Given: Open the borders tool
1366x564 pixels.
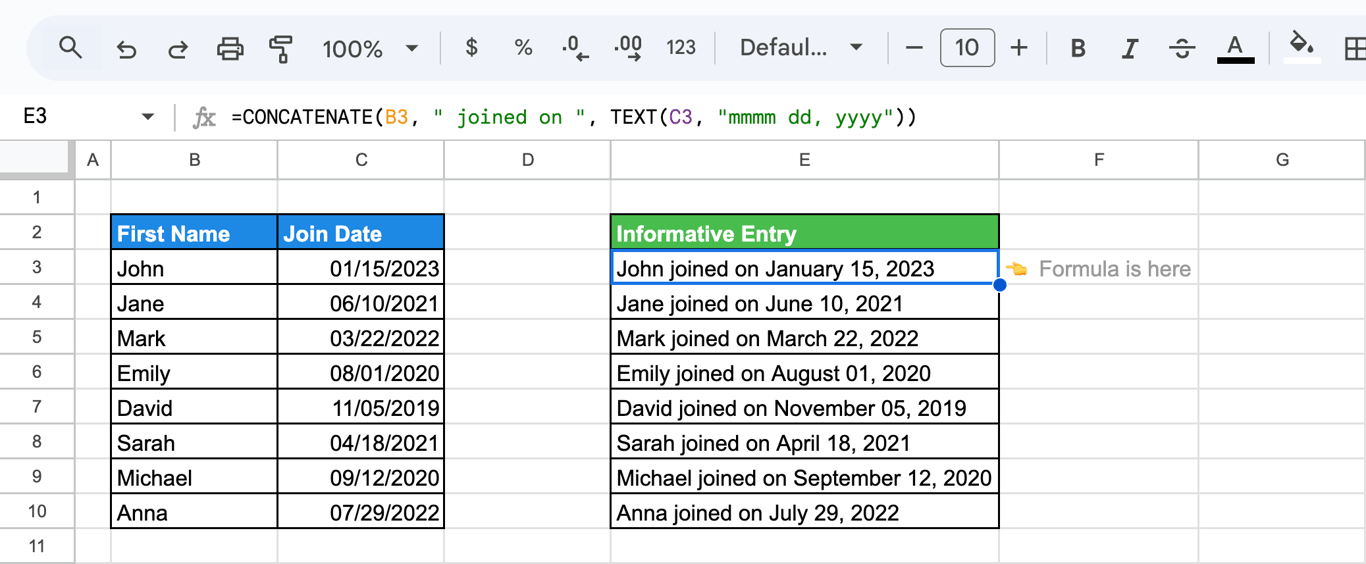Looking at the screenshot, I should pyautogui.click(x=1355, y=48).
